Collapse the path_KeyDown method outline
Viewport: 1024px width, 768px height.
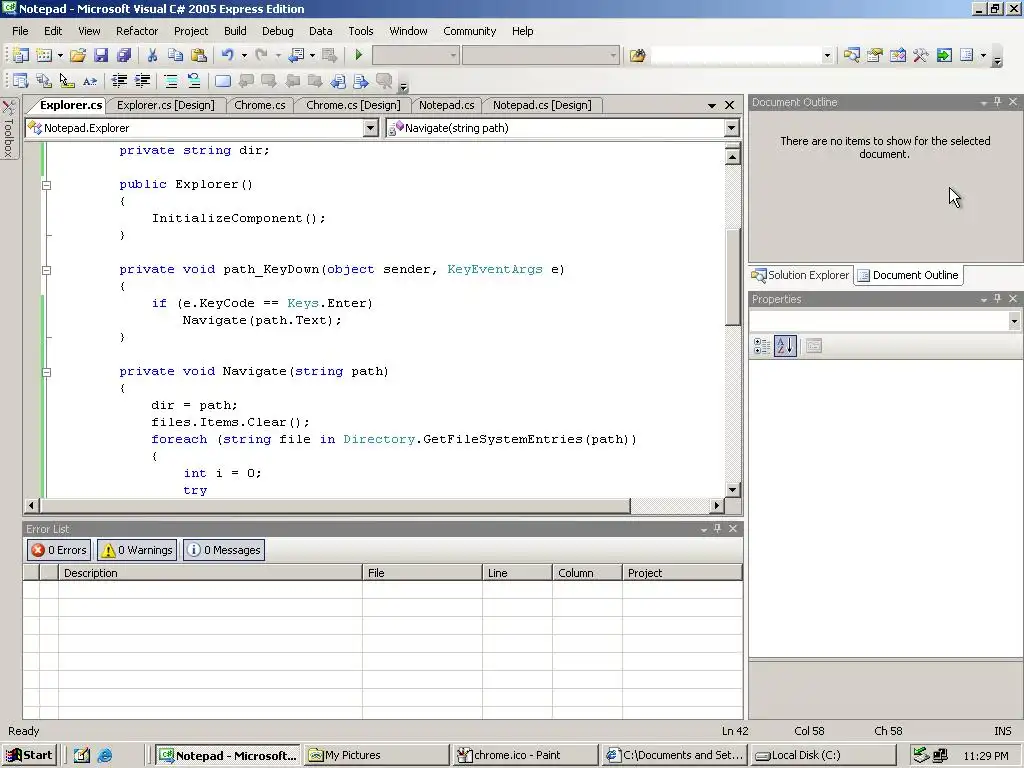coord(46,270)
